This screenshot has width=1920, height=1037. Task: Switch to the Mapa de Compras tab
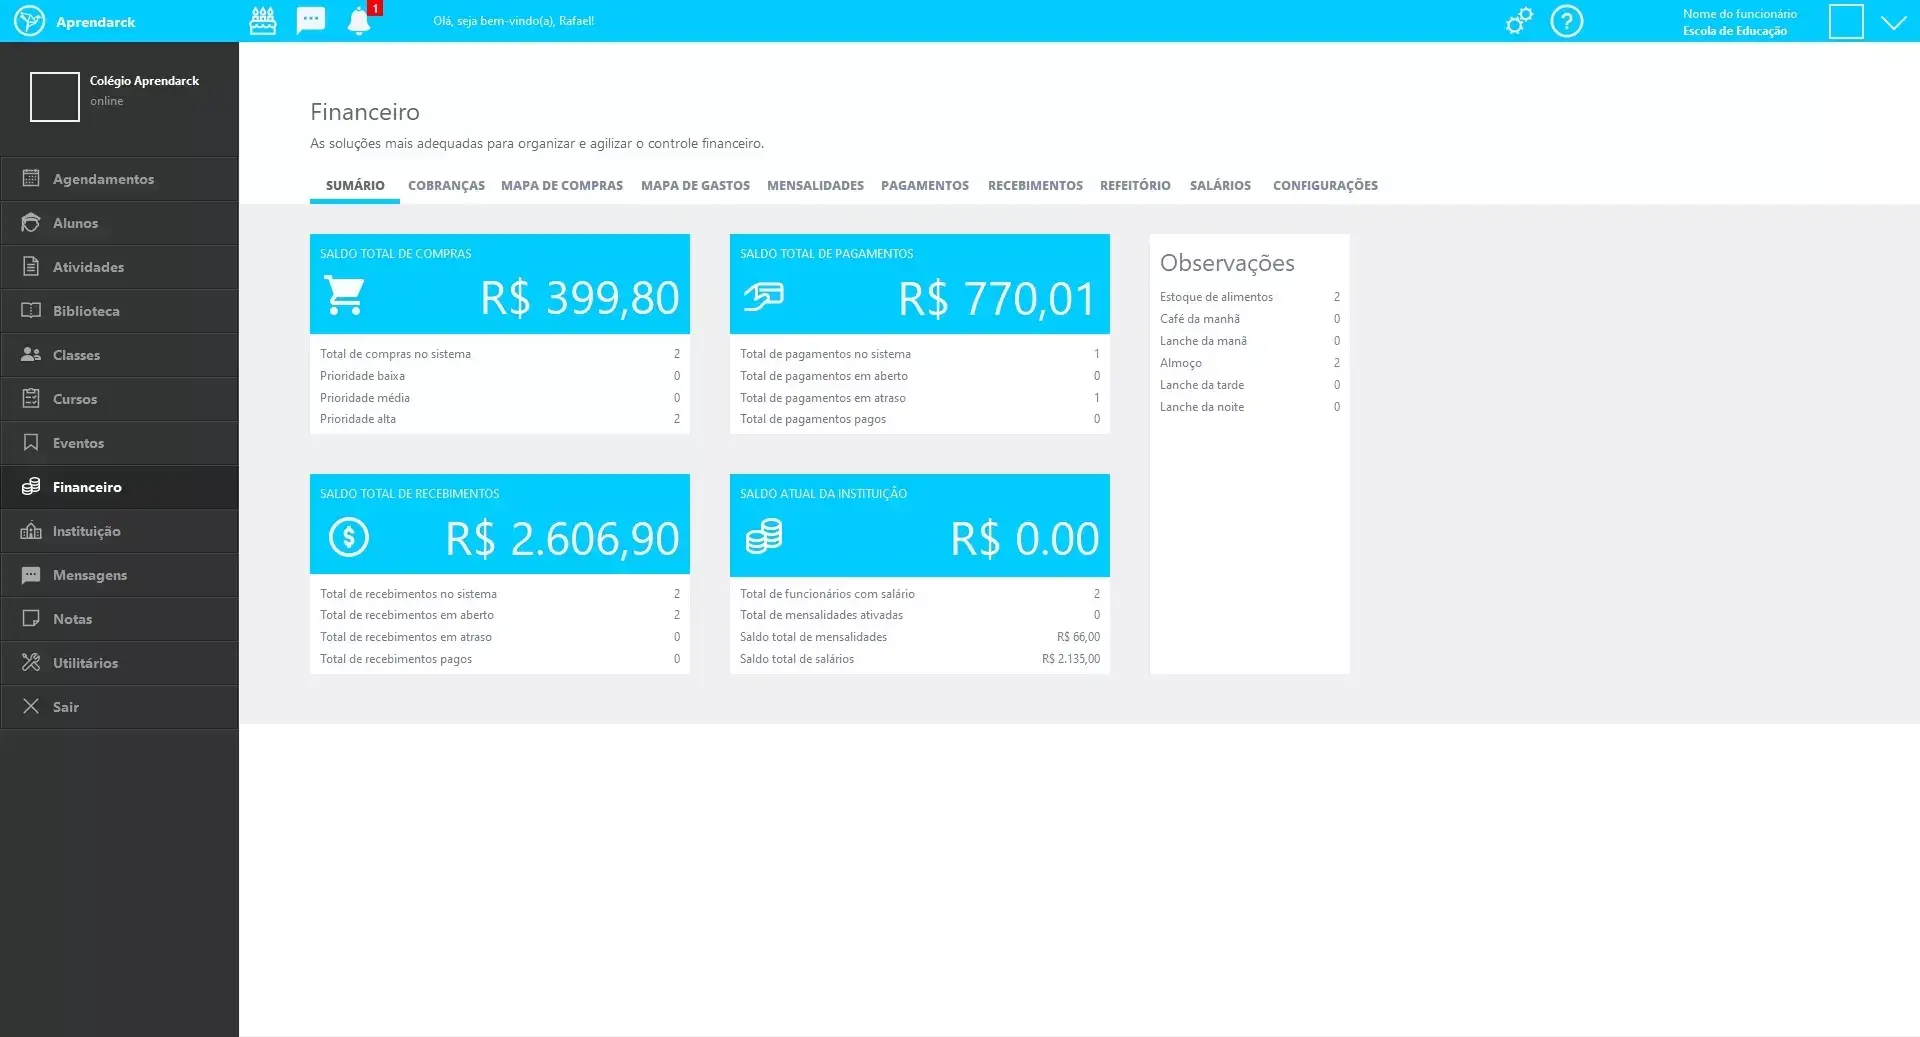562,185
